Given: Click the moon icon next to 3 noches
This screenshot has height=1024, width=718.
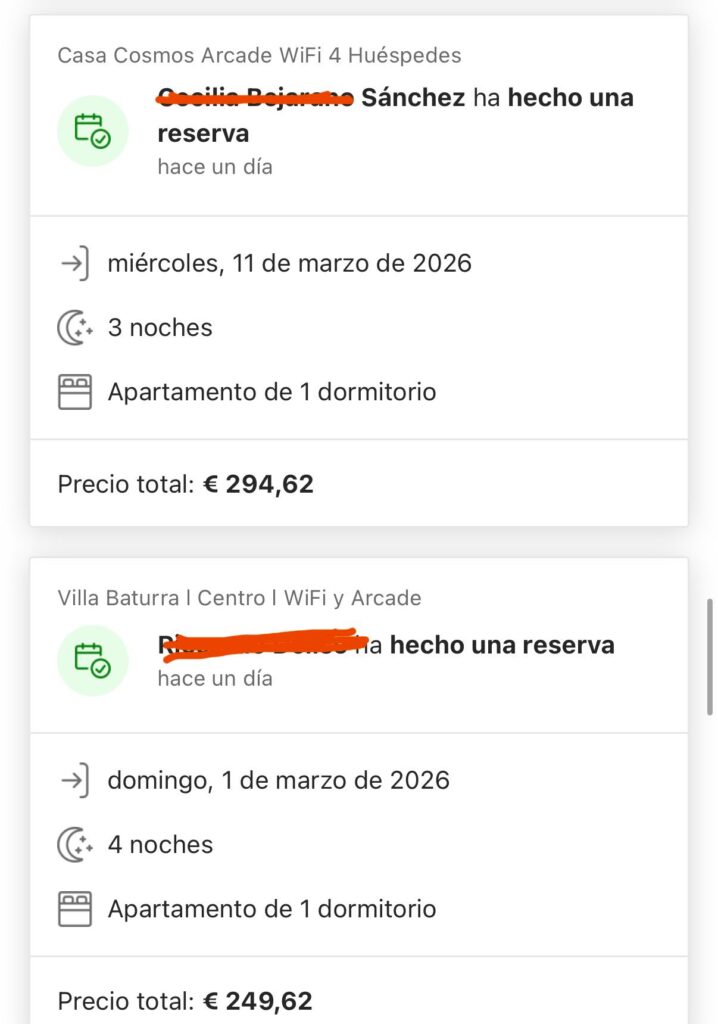Looking at the screenshot, I should (74, 328).
